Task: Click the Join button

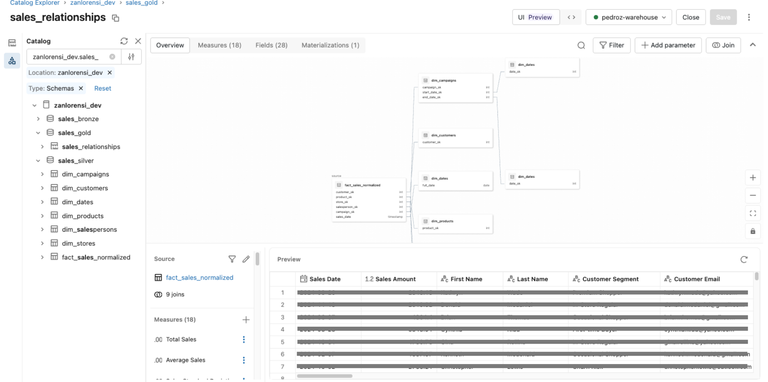Action: (x=723, y=45)
